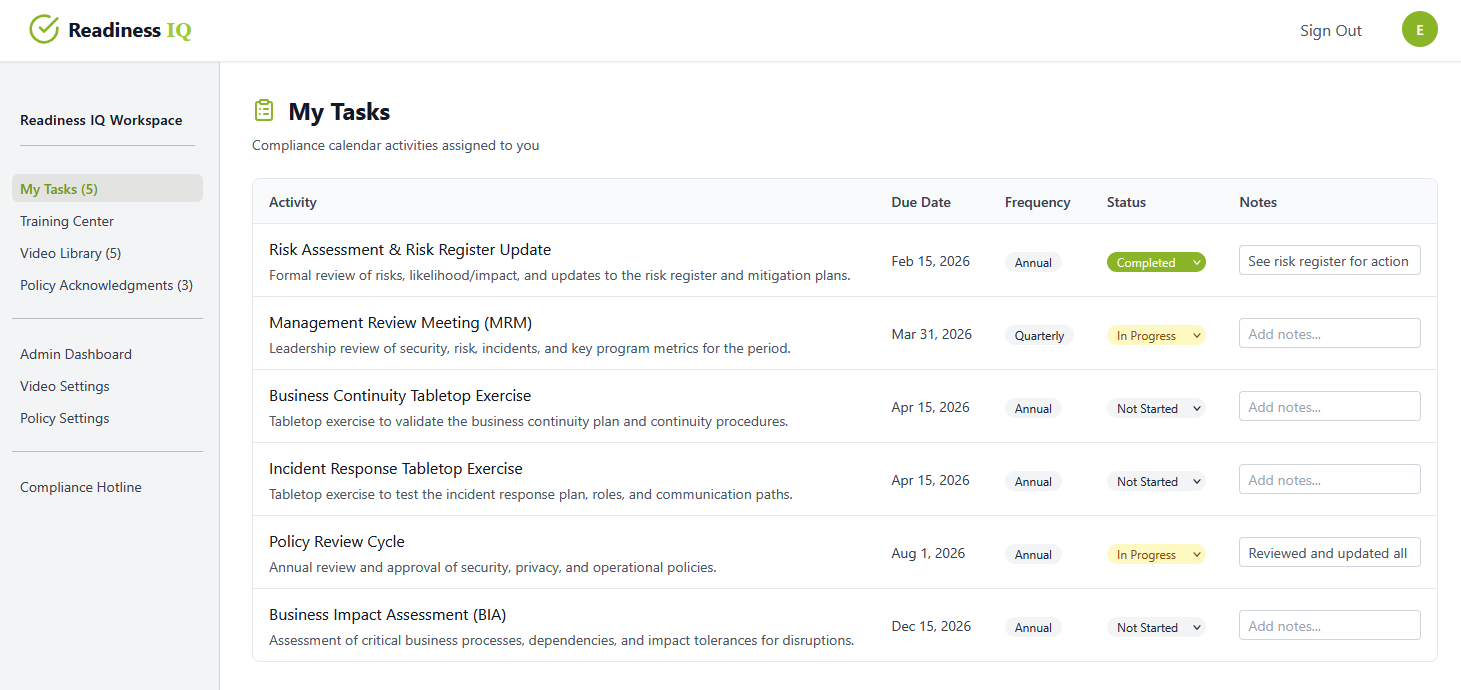Click the Compliance Hotline link

80,486
